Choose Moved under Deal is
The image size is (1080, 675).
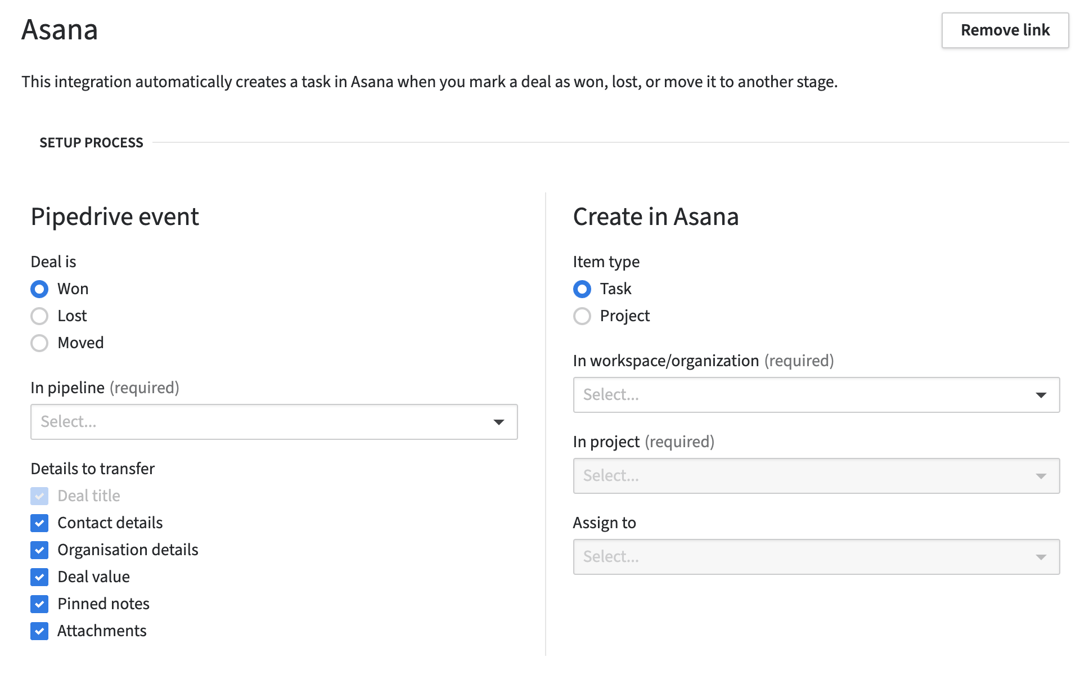click(38, 342)
